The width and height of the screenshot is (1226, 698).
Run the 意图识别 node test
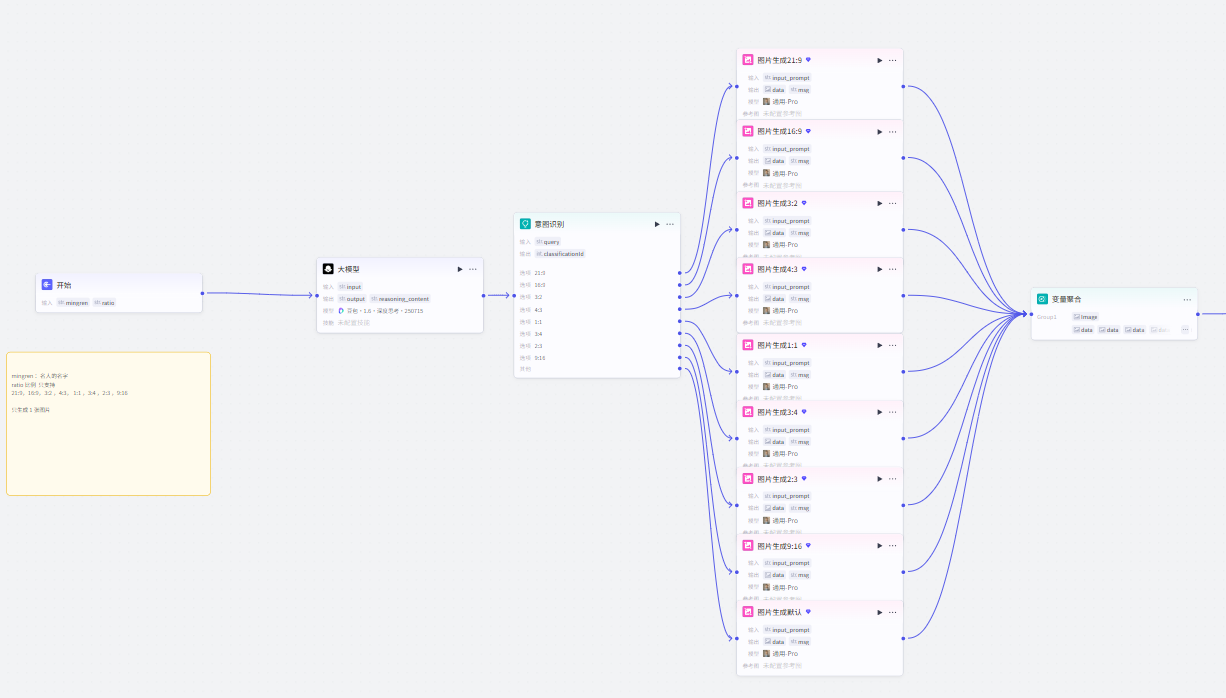click(657, 224)
